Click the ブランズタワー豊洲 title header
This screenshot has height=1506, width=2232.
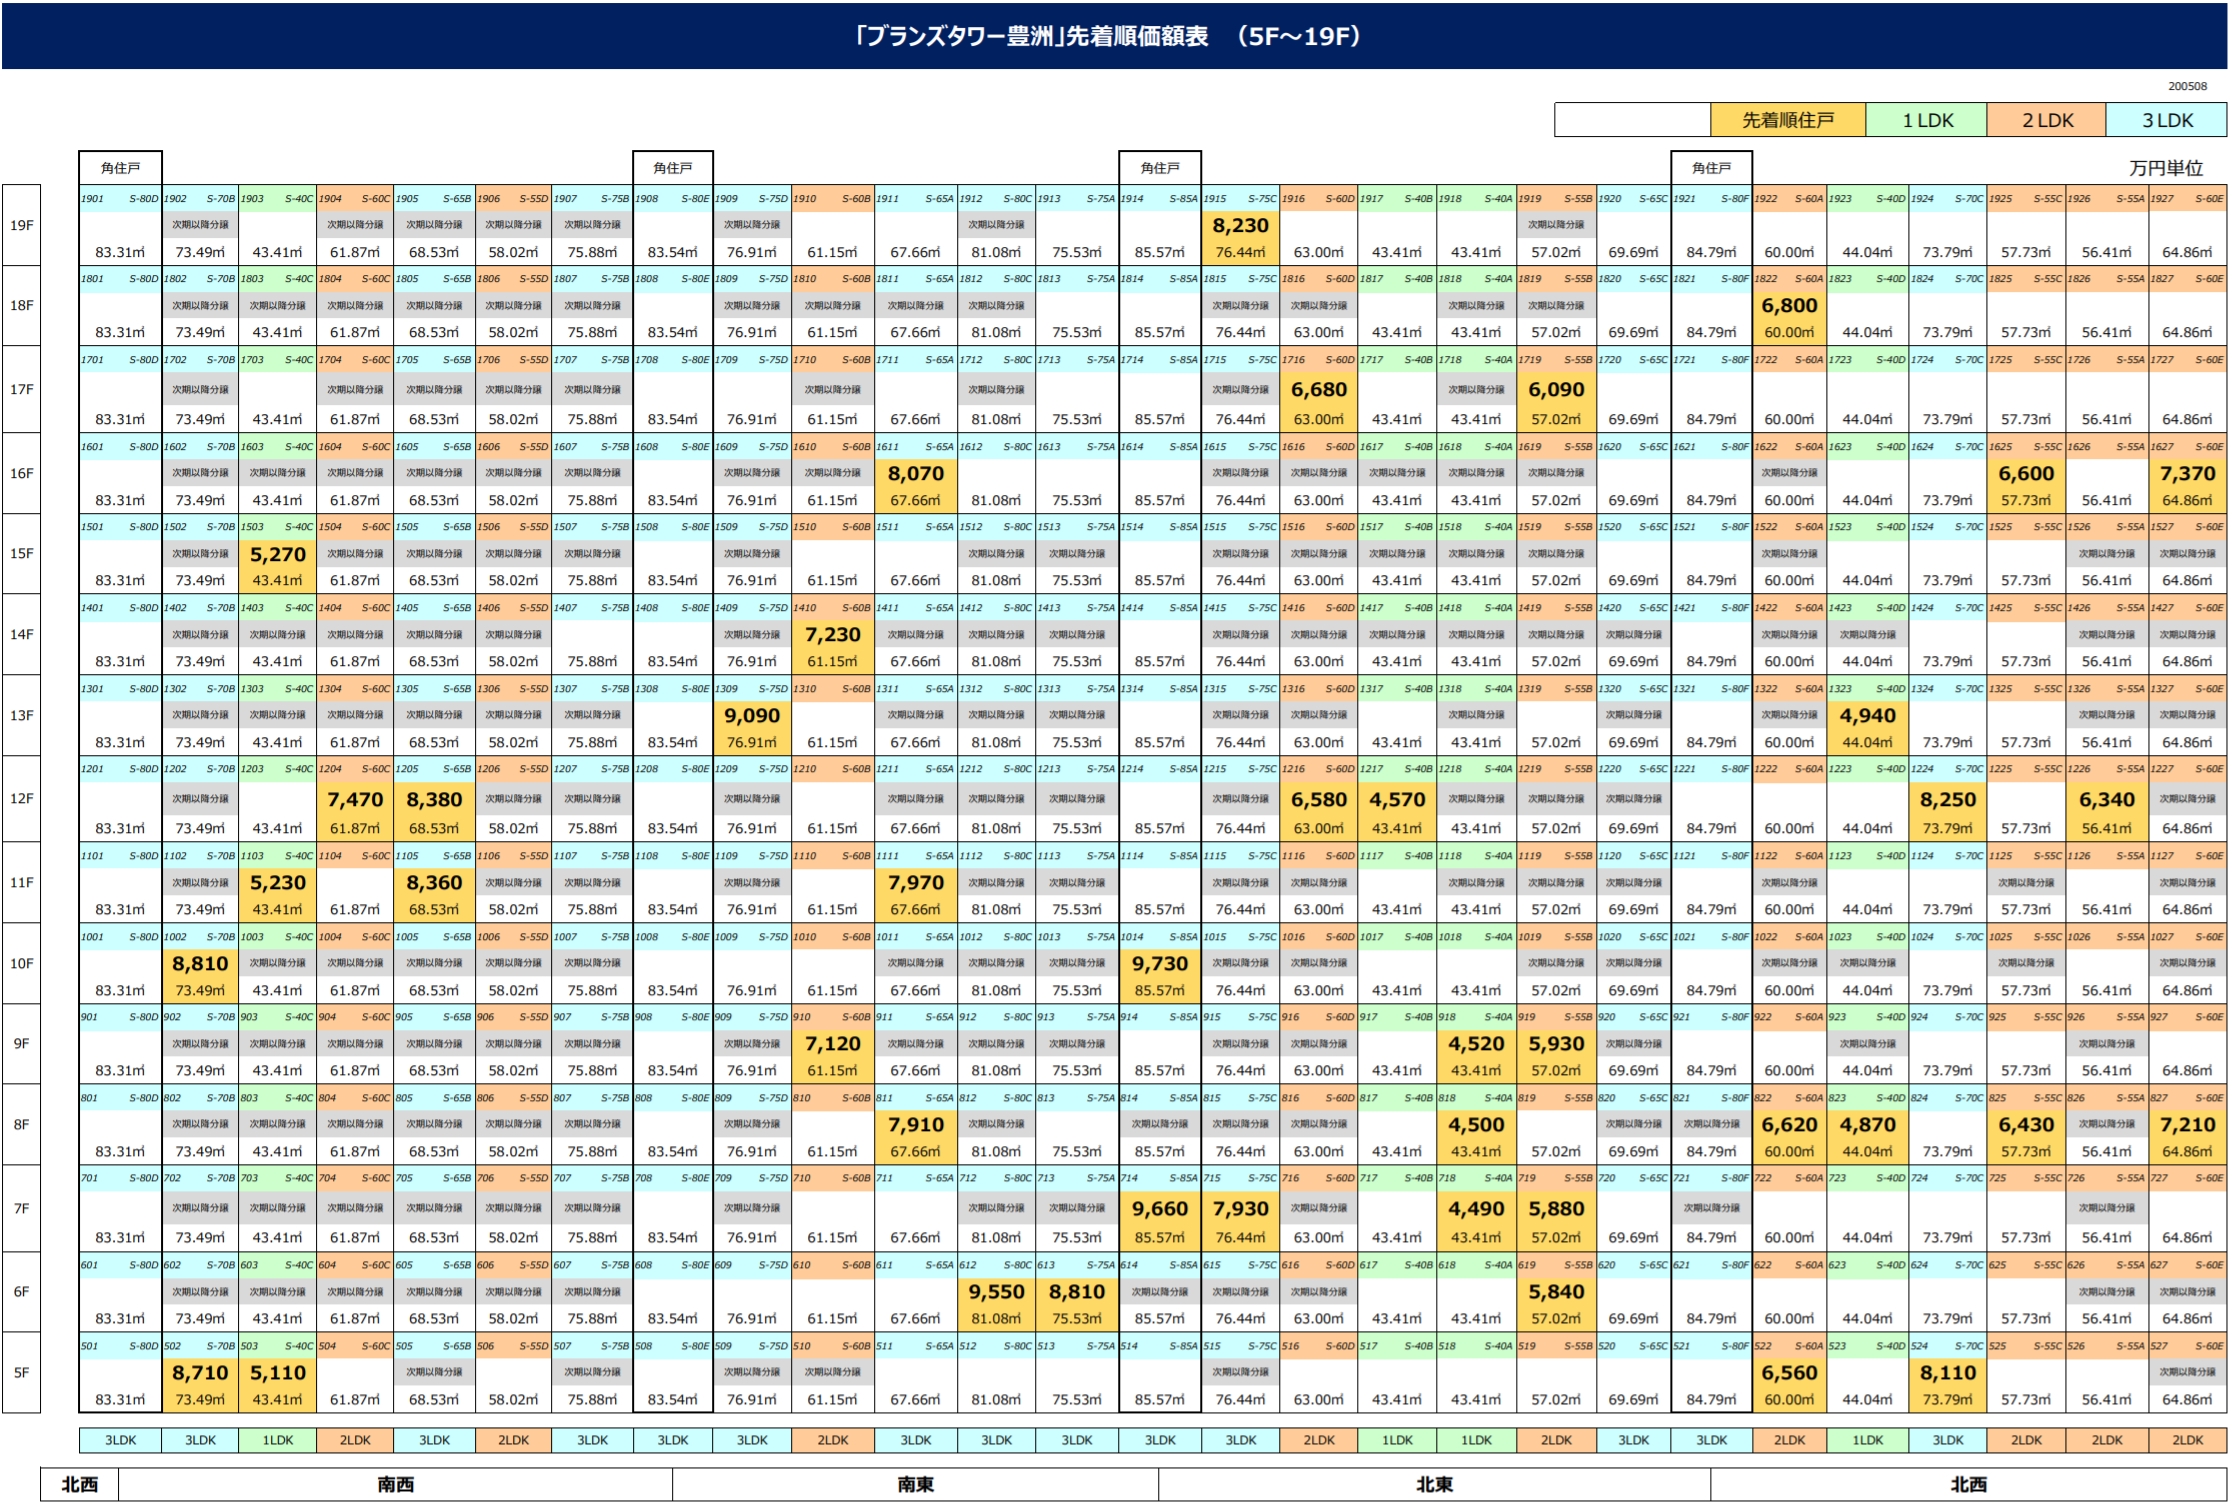(1114, 37)
